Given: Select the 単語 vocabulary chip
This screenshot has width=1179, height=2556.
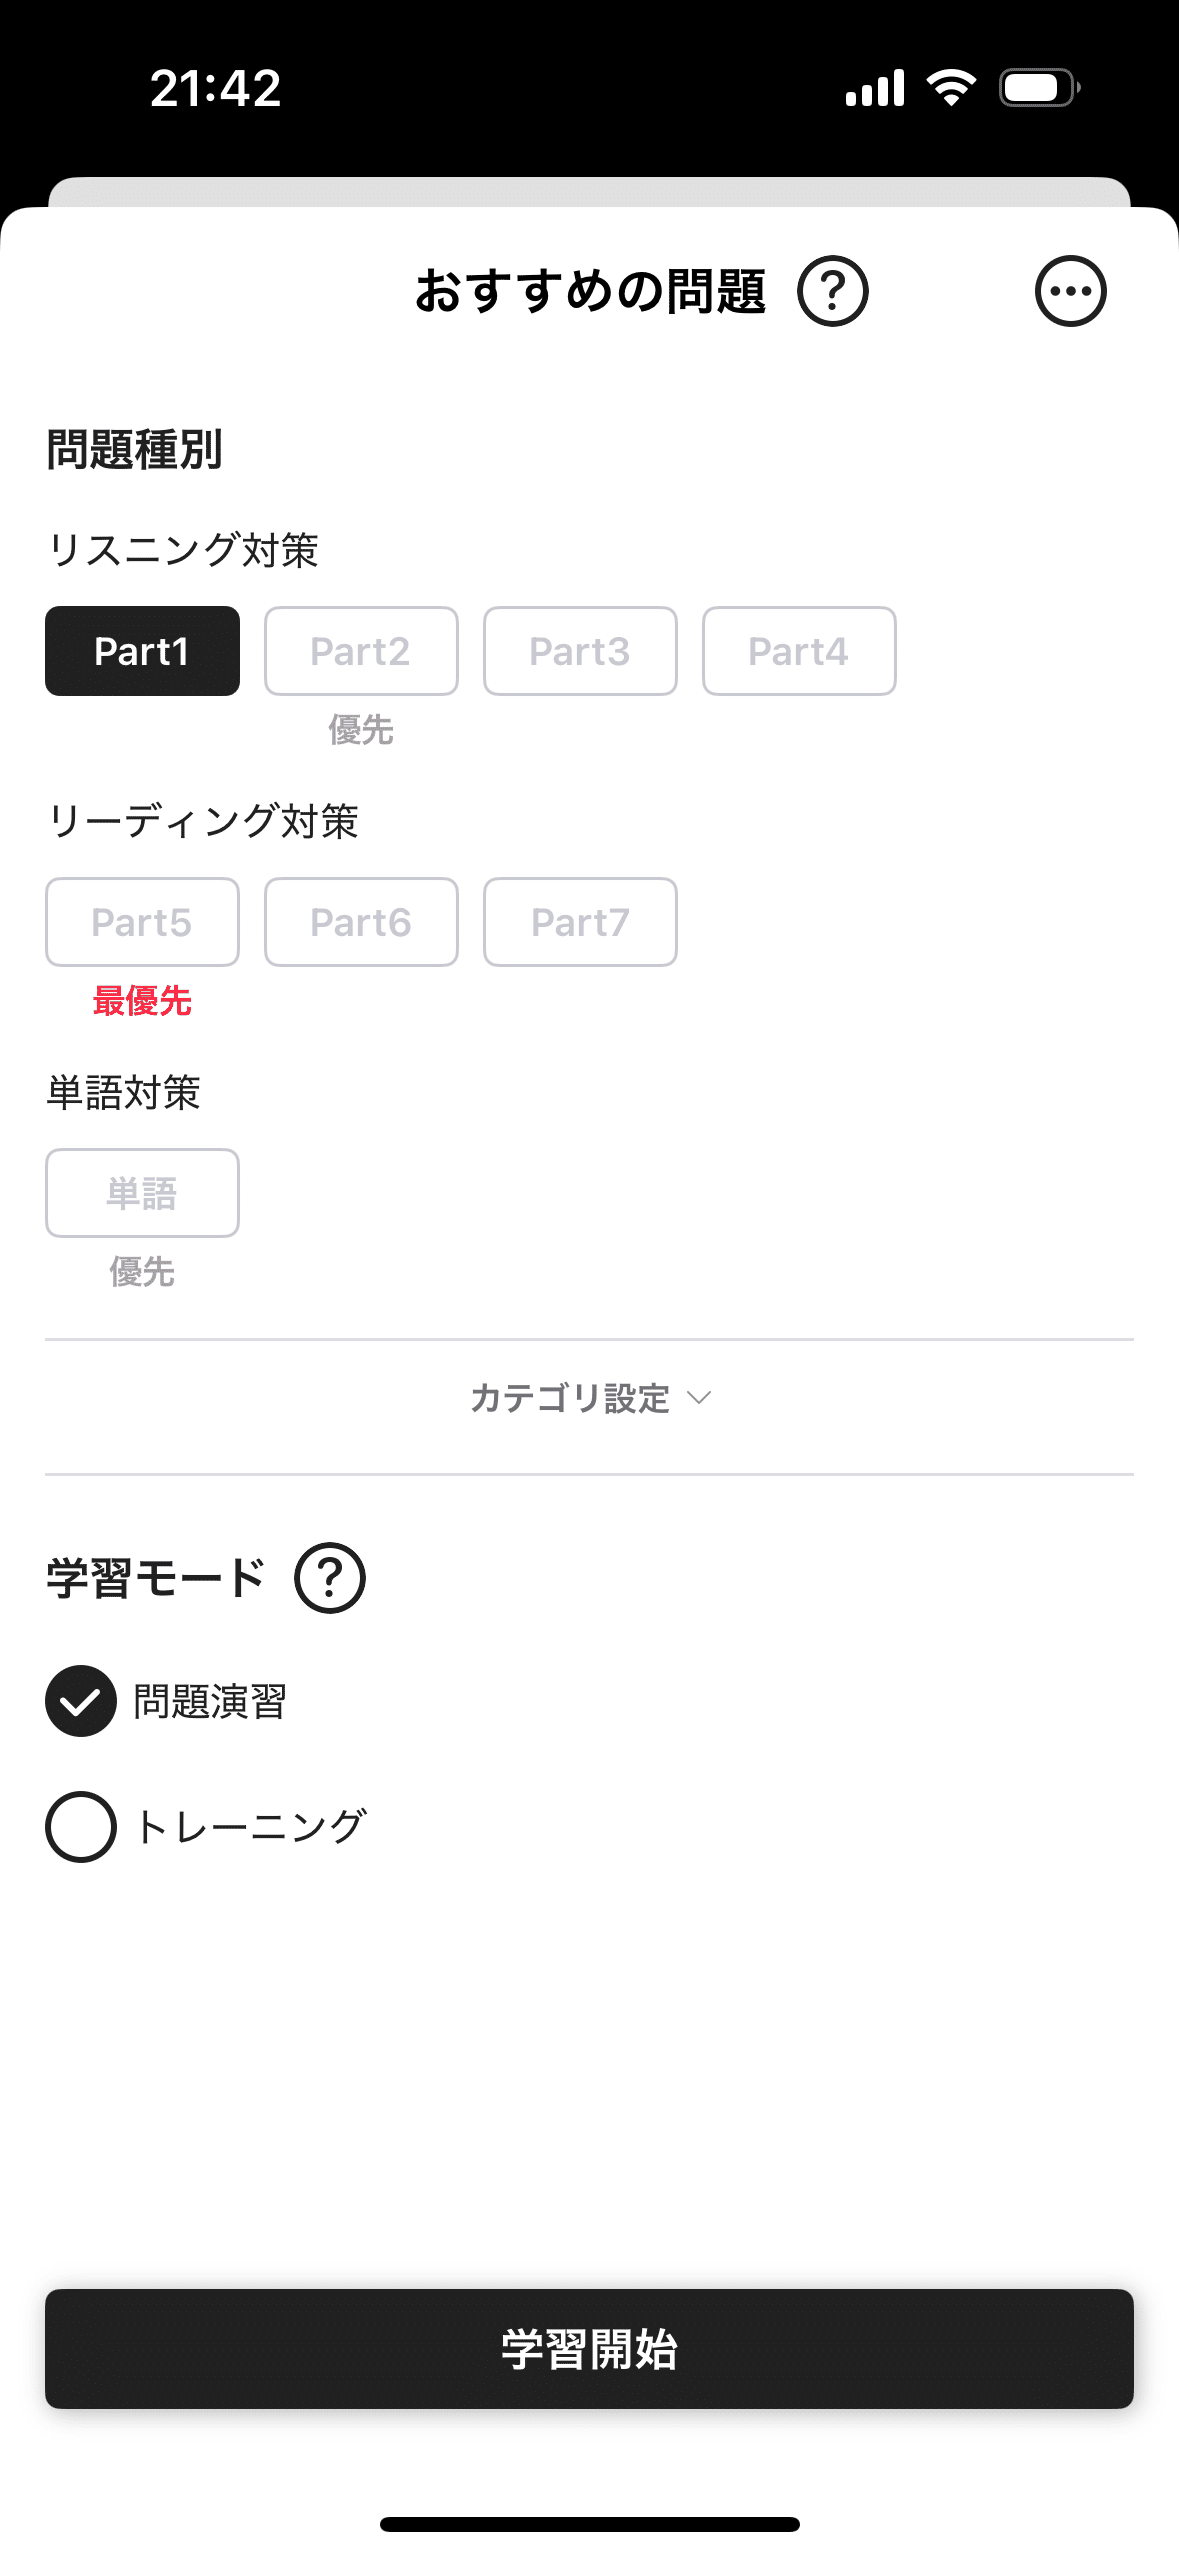Looking at the screenshot, I should point(142,1193).
